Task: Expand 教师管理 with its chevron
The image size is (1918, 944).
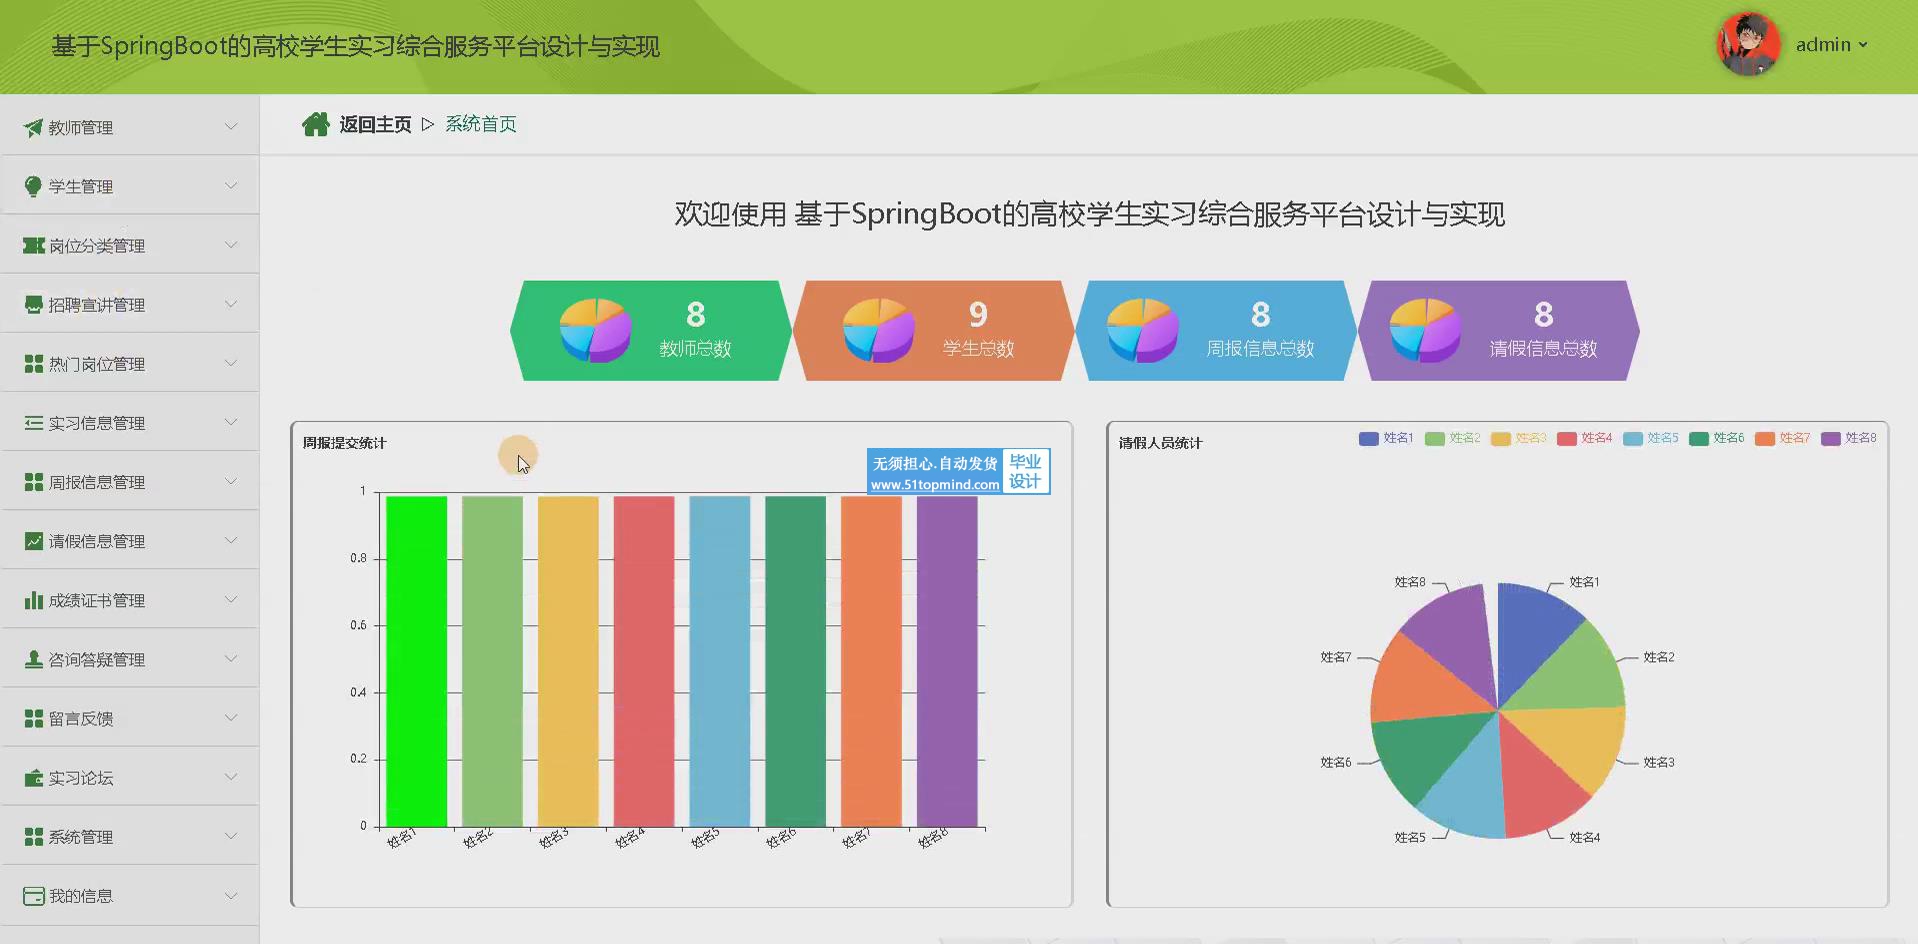Action: tap(231, 126)
